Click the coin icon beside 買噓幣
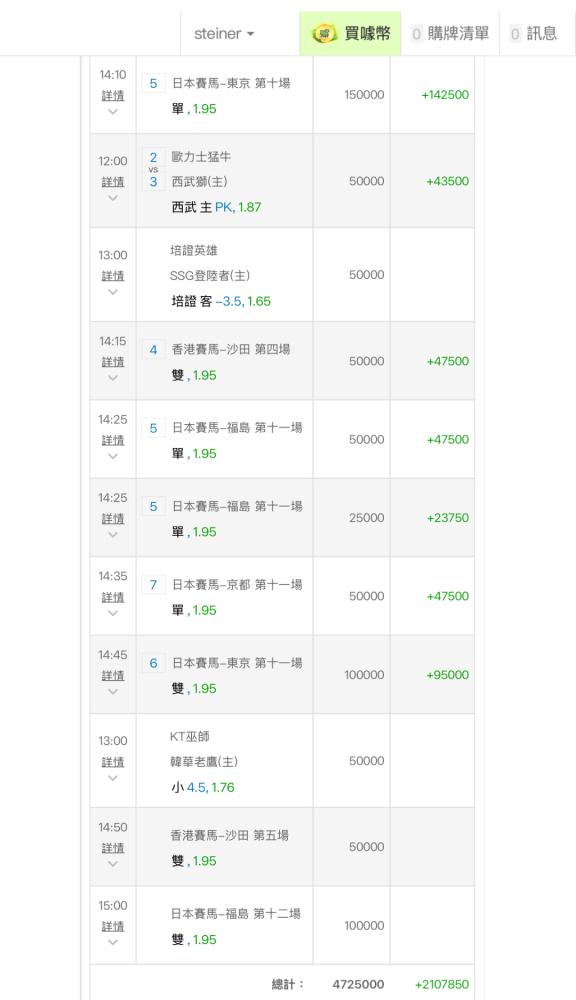This screenshot has width=576, height=1000. point(324,33)
